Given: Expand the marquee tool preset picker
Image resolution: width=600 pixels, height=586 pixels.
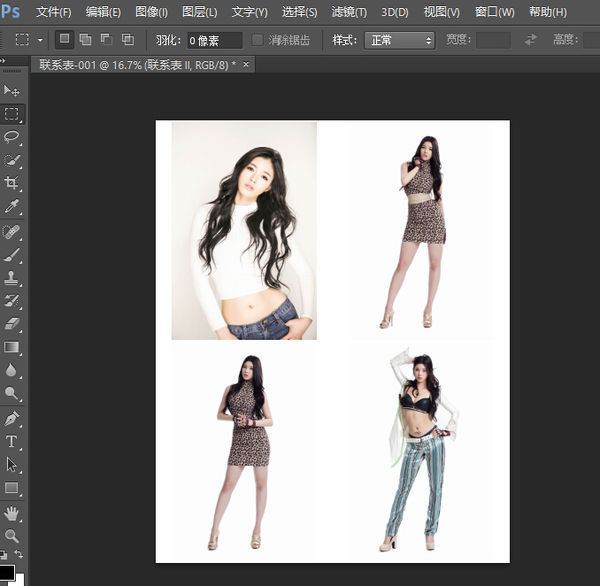Looking at the screenshot, I should (40, 40).
